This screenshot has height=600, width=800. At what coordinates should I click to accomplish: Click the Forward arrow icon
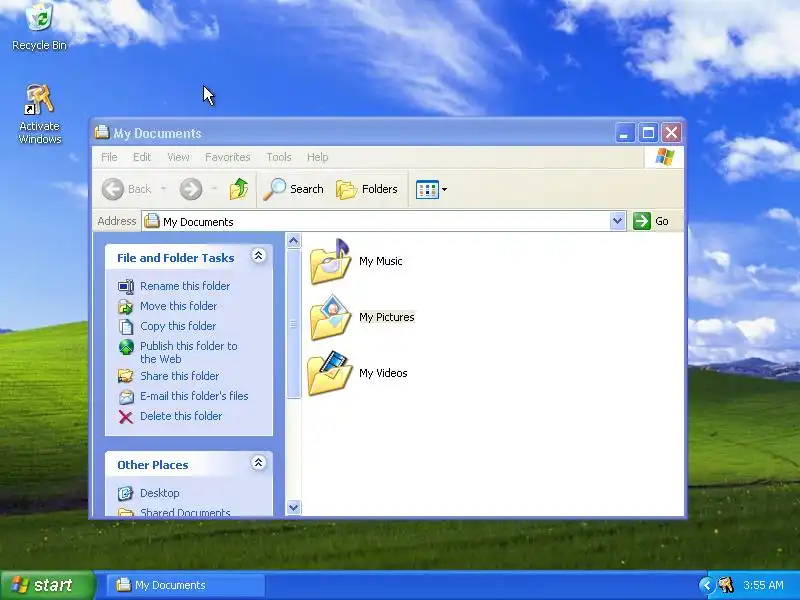(191, 189)
